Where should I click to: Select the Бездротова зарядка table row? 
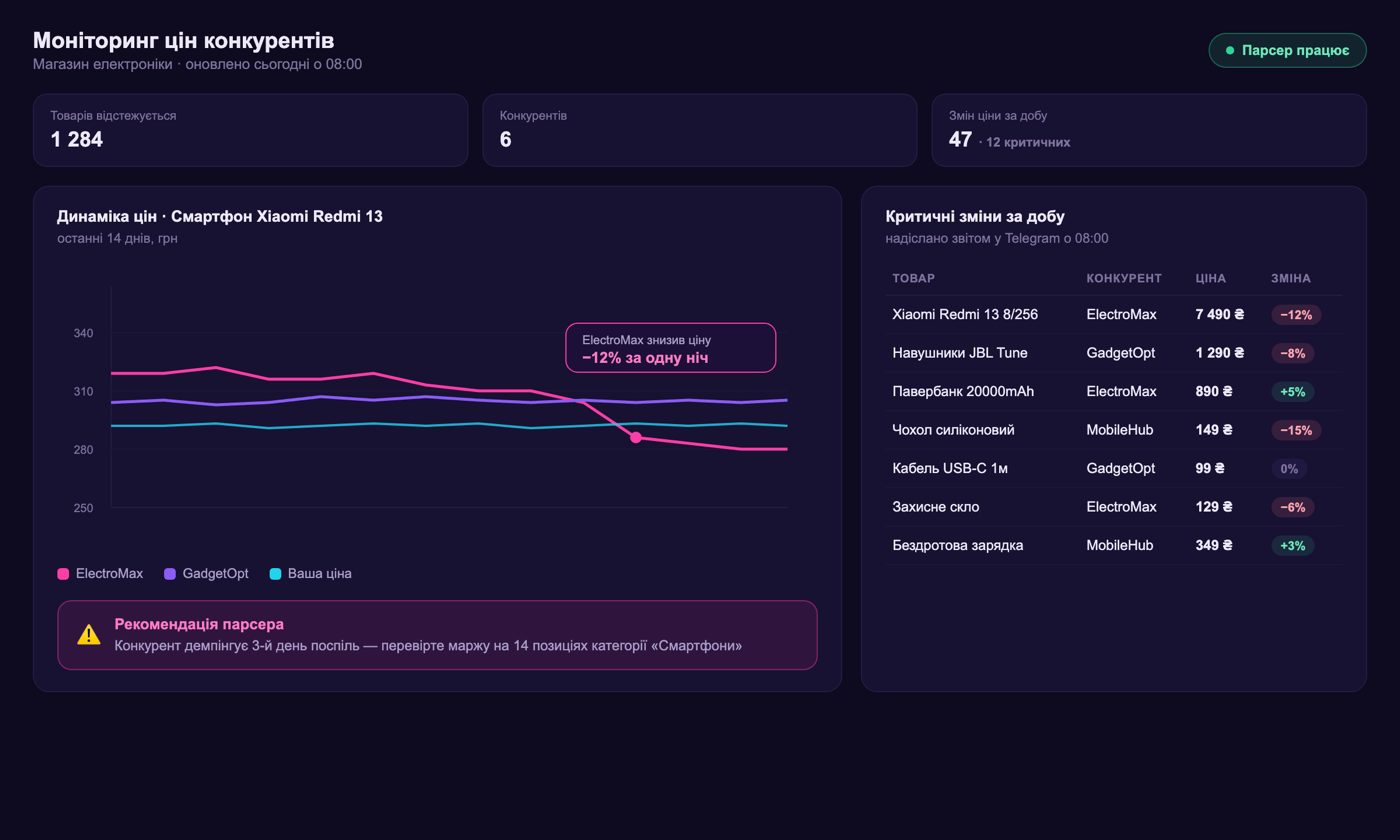1114,546
